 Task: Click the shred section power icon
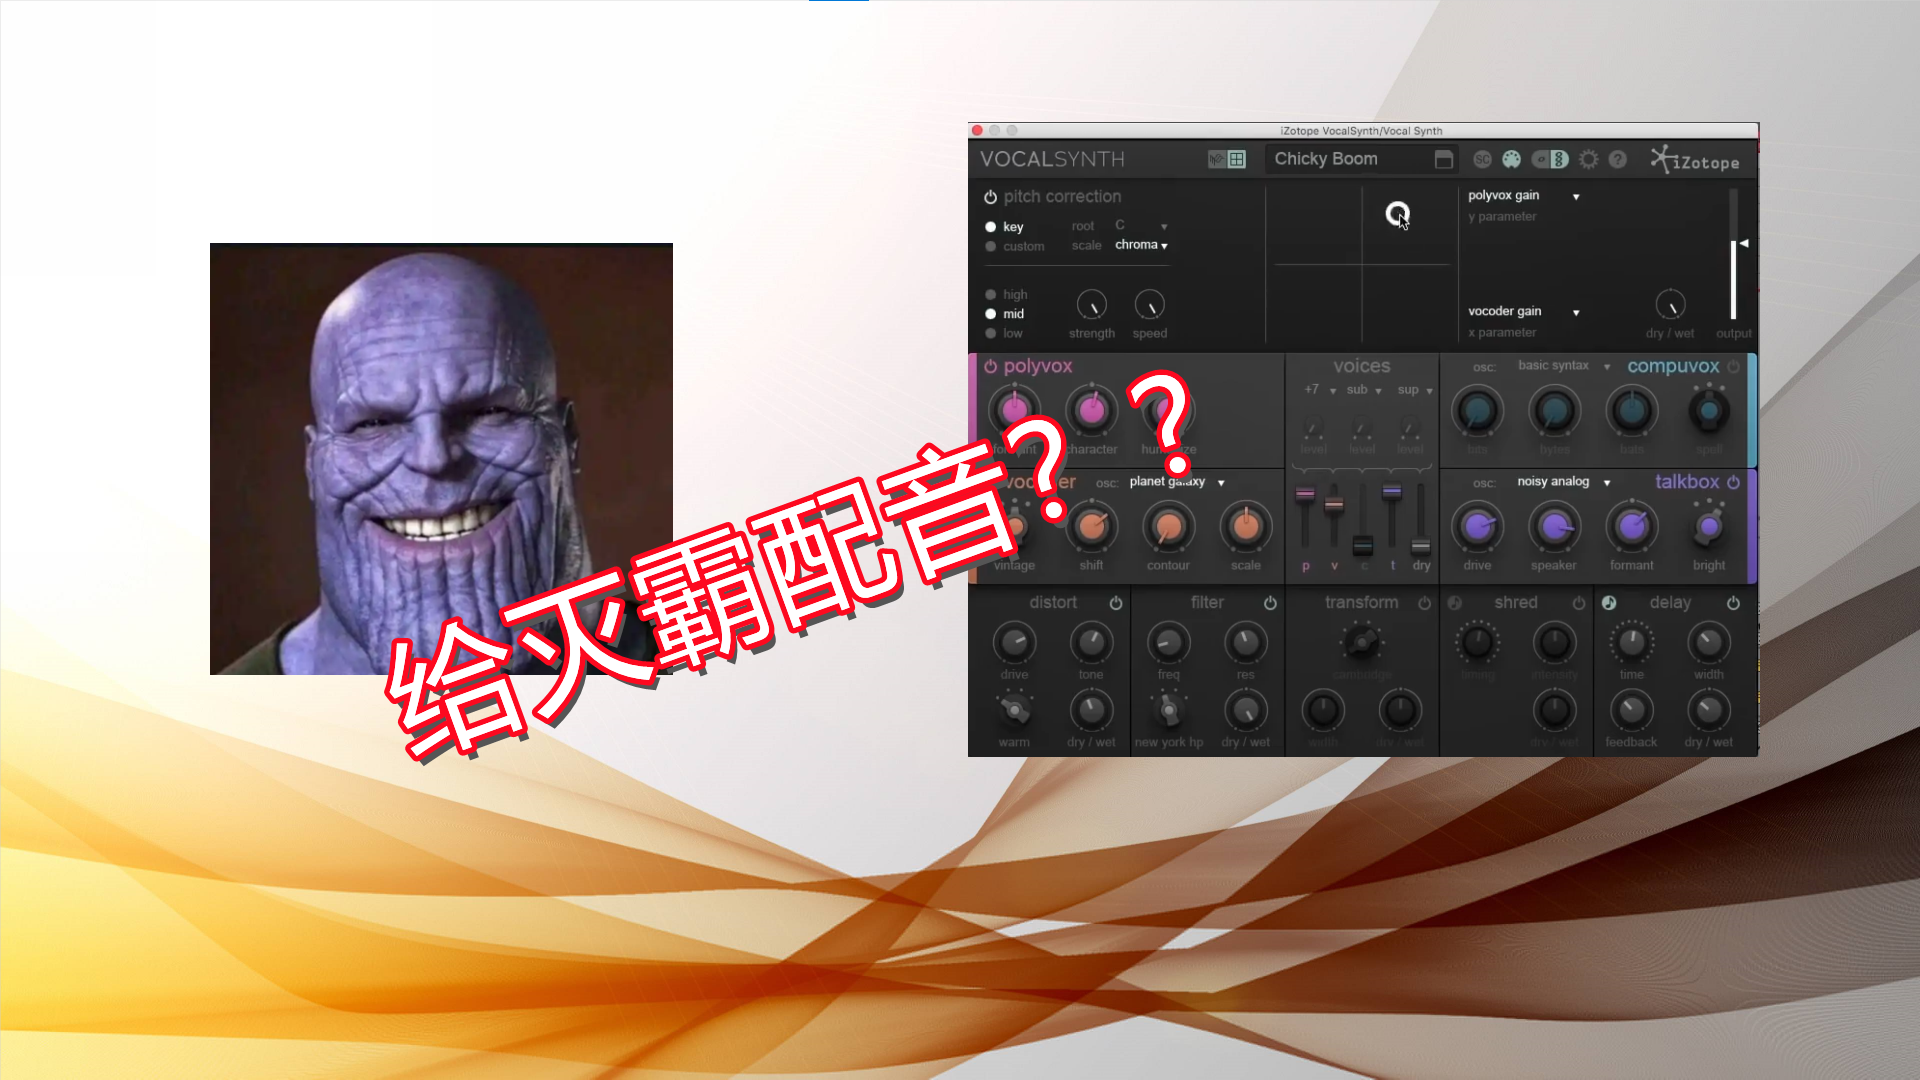(1578, 603)
